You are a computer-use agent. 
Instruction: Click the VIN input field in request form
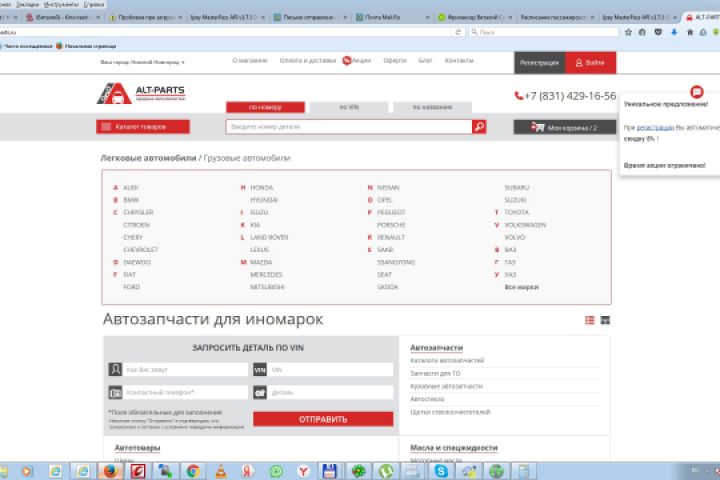(330, 369)
